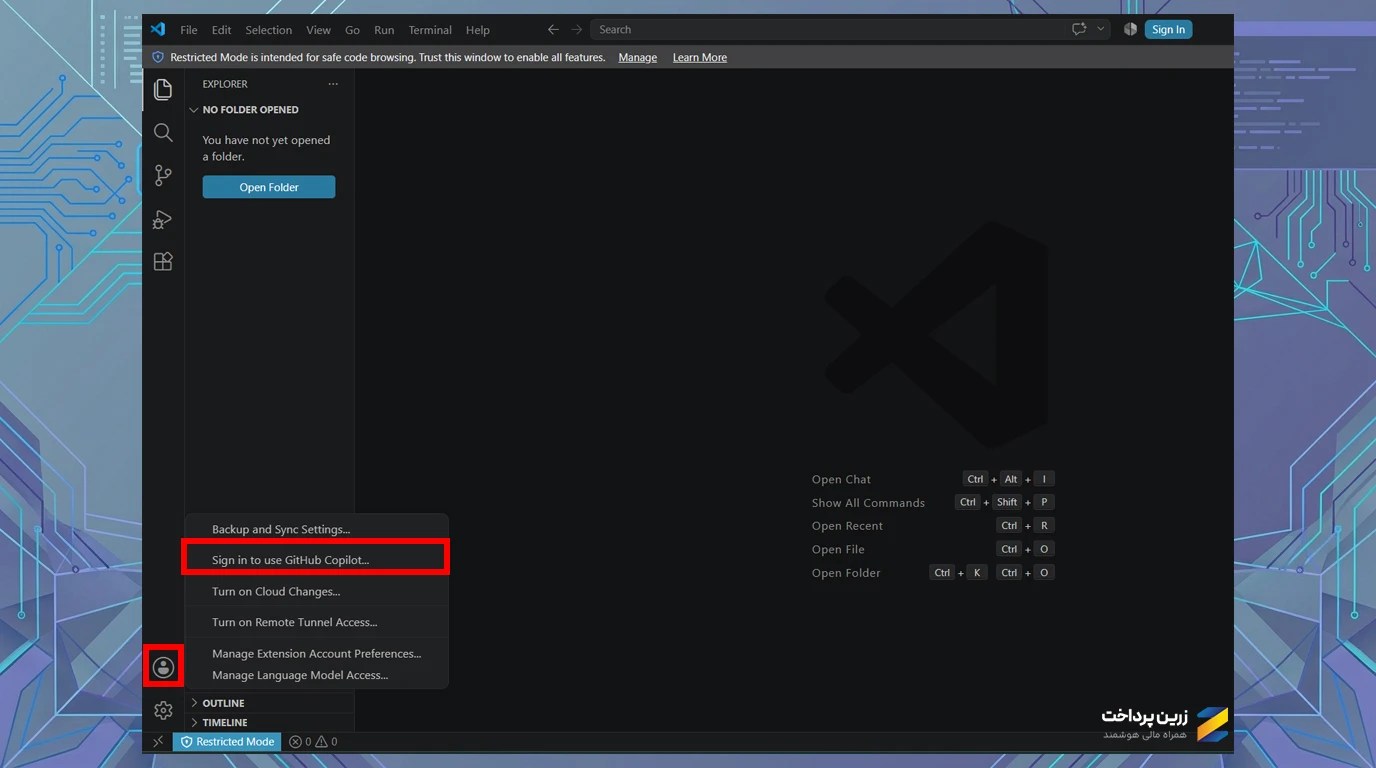Open the Selection menu

[269, 30]
